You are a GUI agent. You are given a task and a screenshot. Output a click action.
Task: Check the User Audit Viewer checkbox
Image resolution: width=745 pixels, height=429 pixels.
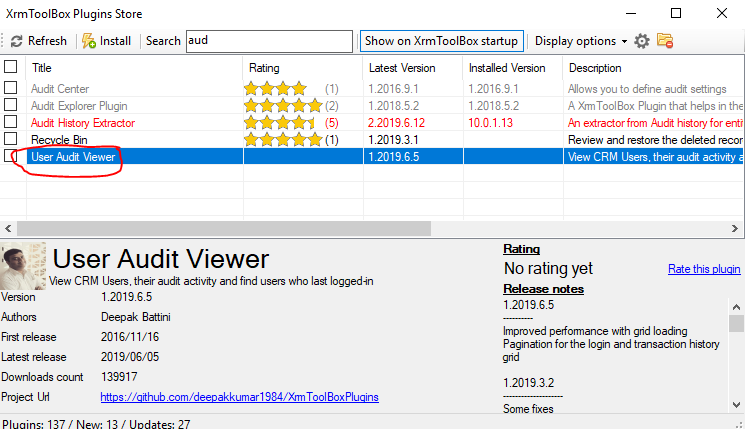(10, 156)
